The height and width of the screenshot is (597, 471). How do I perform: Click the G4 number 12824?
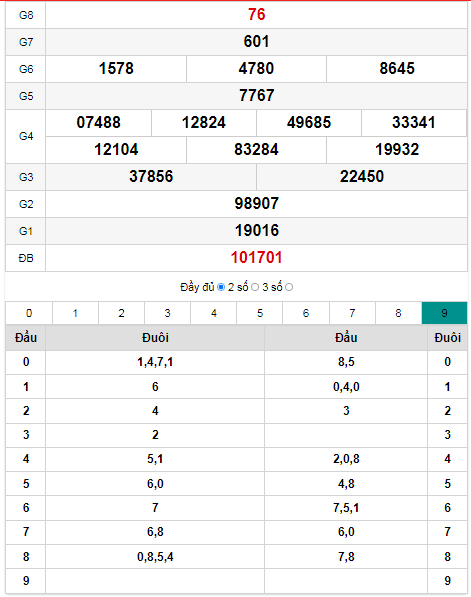[x=204, y=123]
